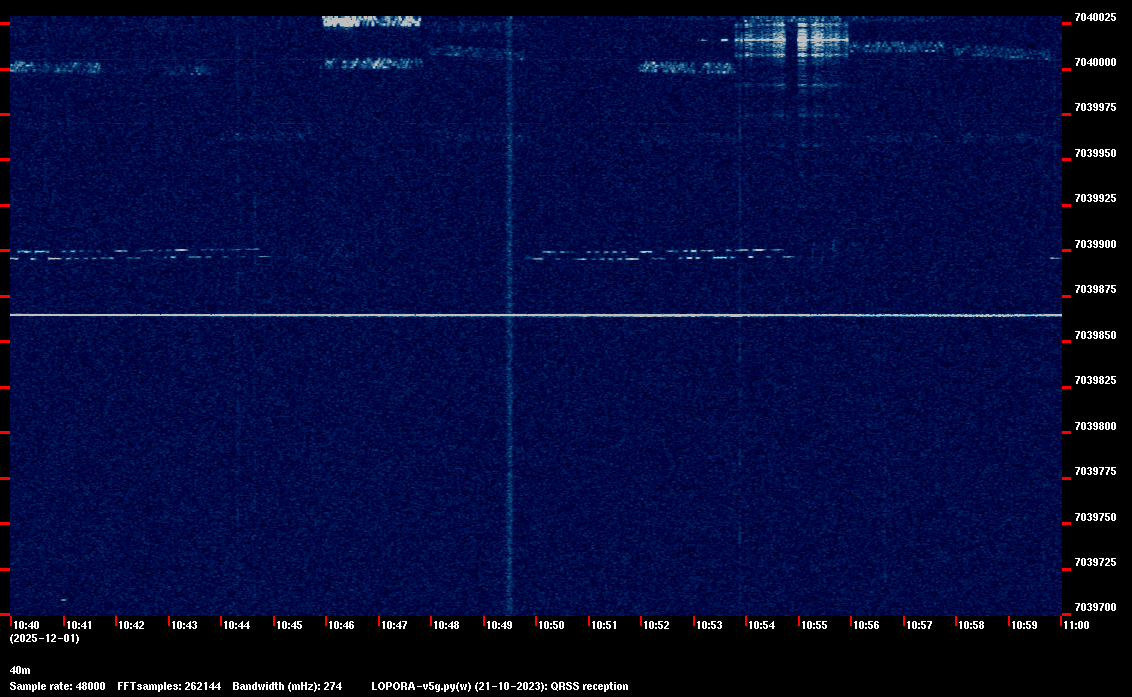Click the 10:45 time axis label
1132x697 pixels.
[289, 625]
